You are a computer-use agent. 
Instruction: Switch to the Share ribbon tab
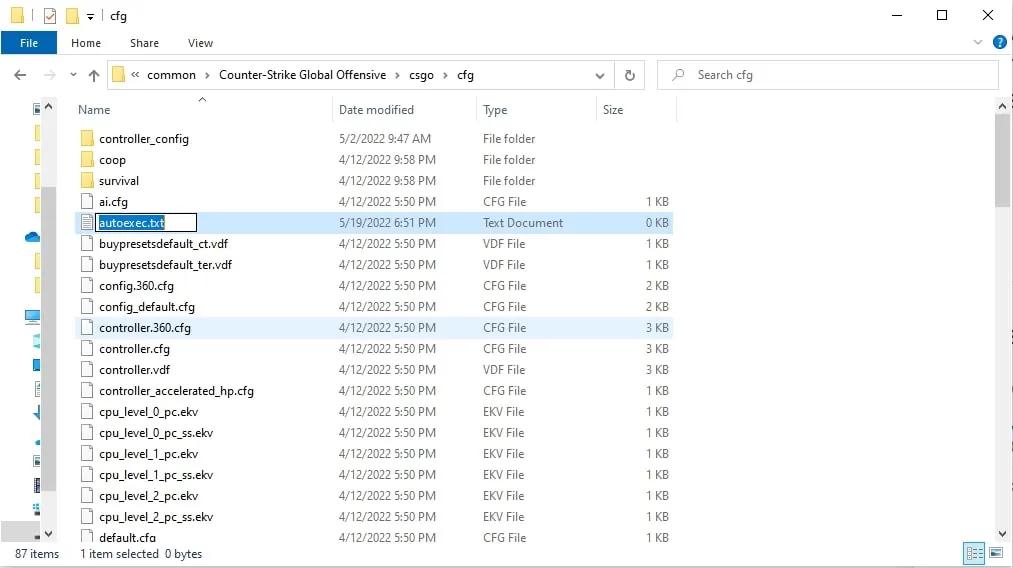[144, 43]
